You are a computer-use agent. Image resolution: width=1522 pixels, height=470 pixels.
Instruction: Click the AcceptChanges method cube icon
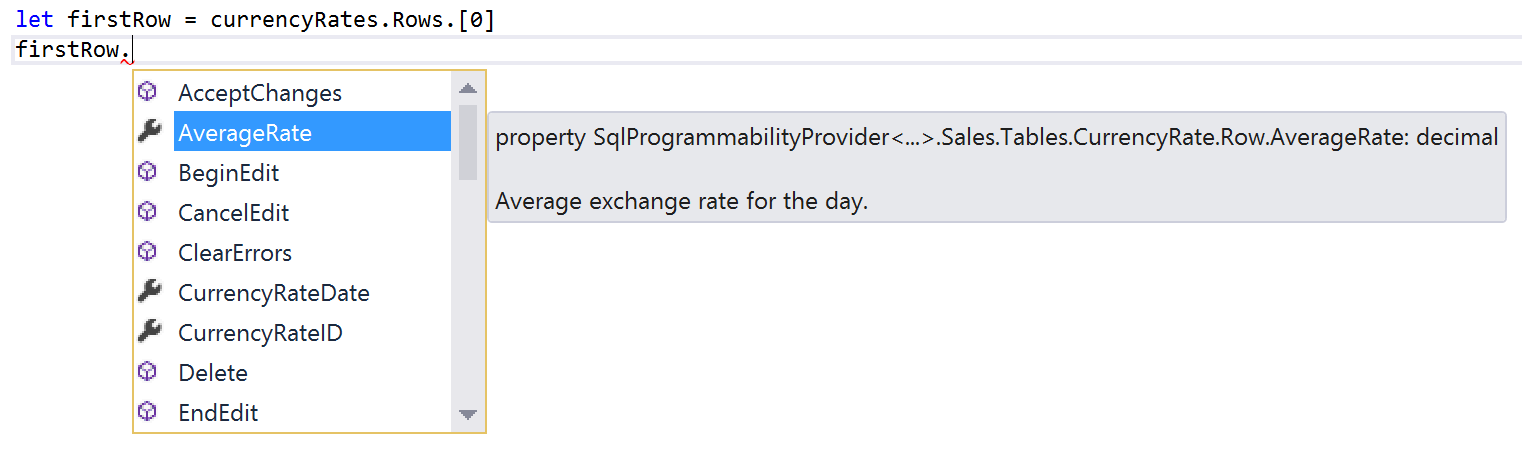click(148, 92)
